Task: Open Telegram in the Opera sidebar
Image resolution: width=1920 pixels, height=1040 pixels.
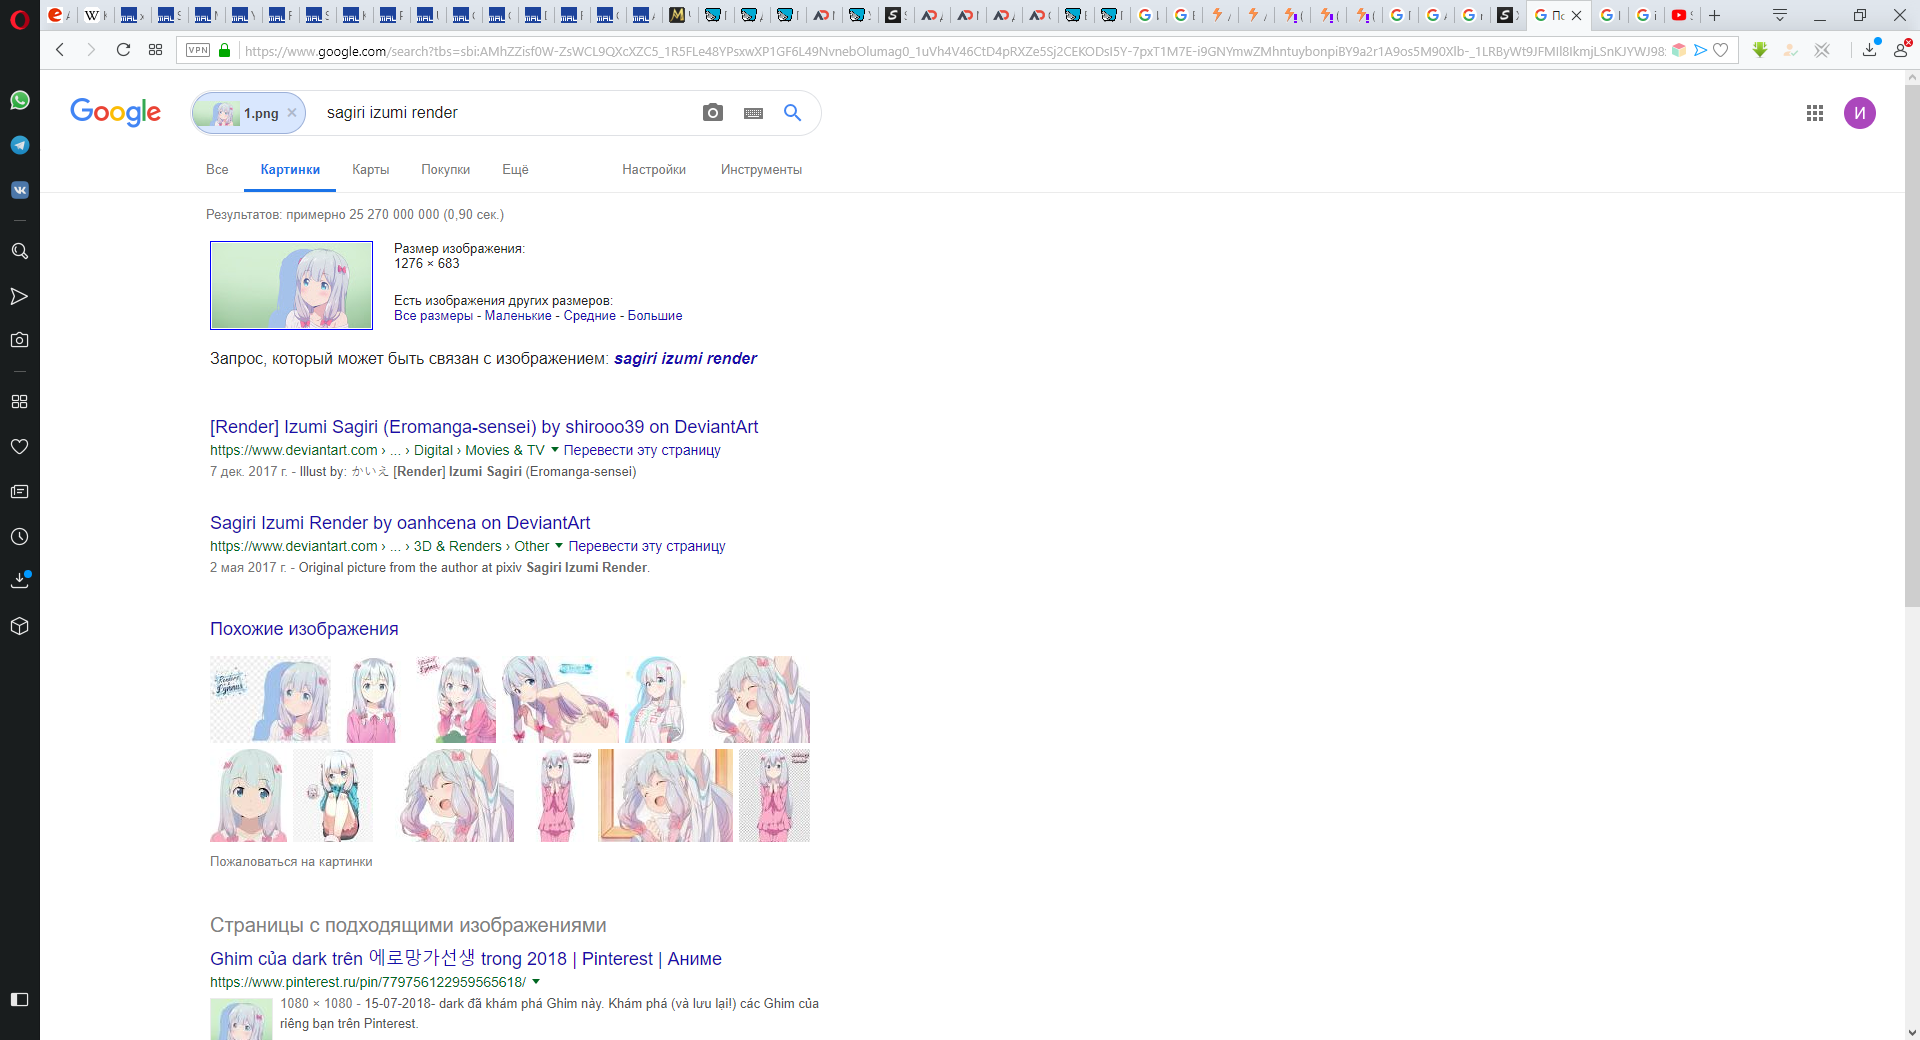Action: pos(19,145)
